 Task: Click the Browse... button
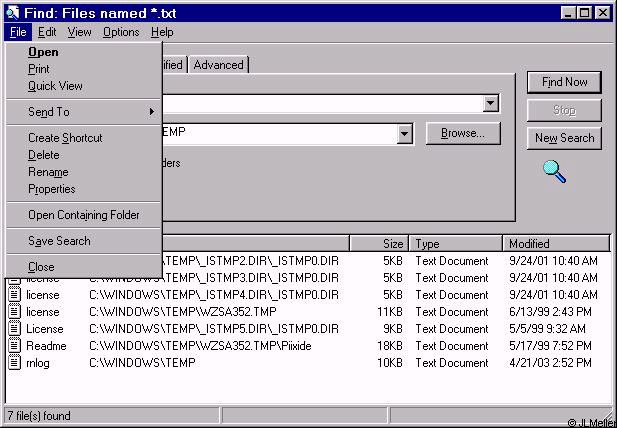(463, 133)
